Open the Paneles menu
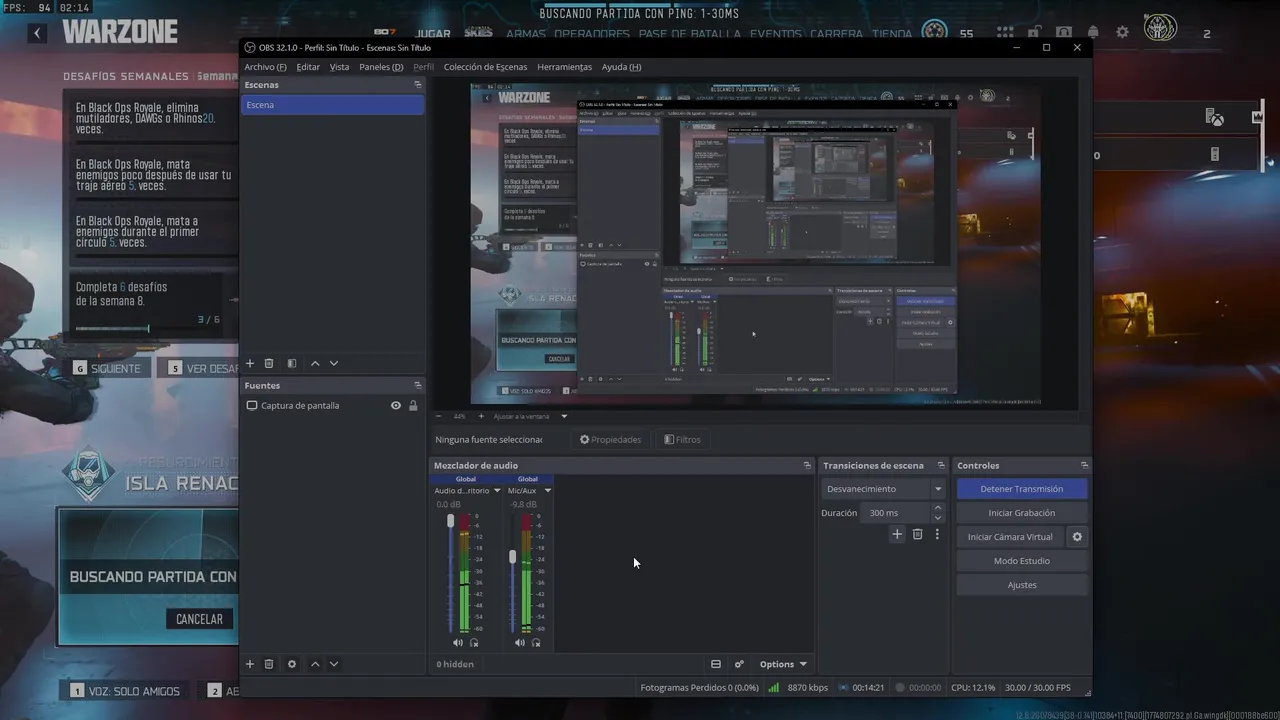 (x=381, y=67)
